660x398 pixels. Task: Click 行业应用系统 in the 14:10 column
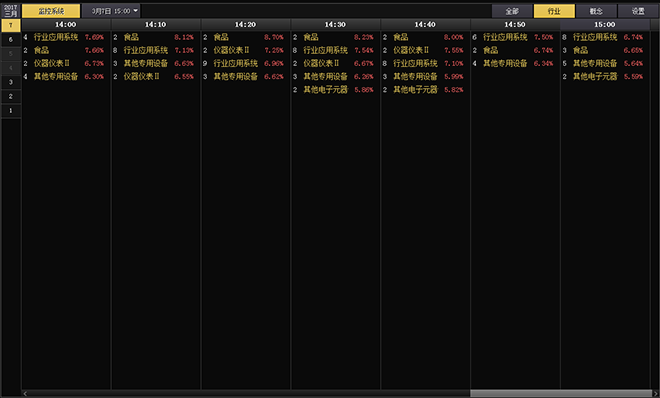coord(146,50)
